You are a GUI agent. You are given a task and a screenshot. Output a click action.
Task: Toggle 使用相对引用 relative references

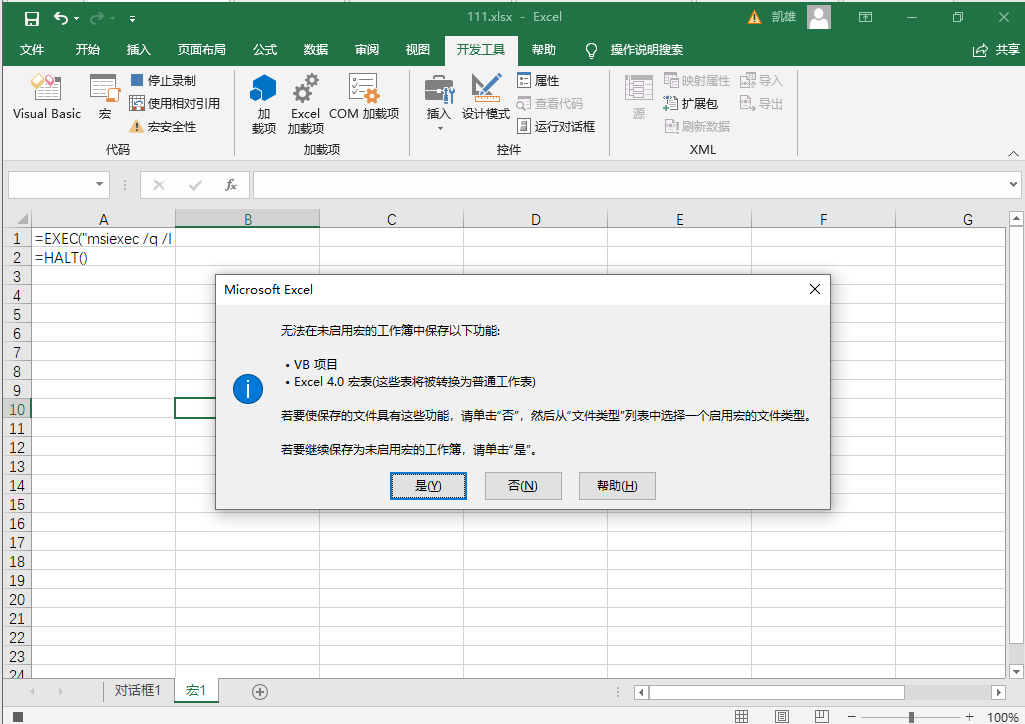pyautogui.click(x=175, y=103)
